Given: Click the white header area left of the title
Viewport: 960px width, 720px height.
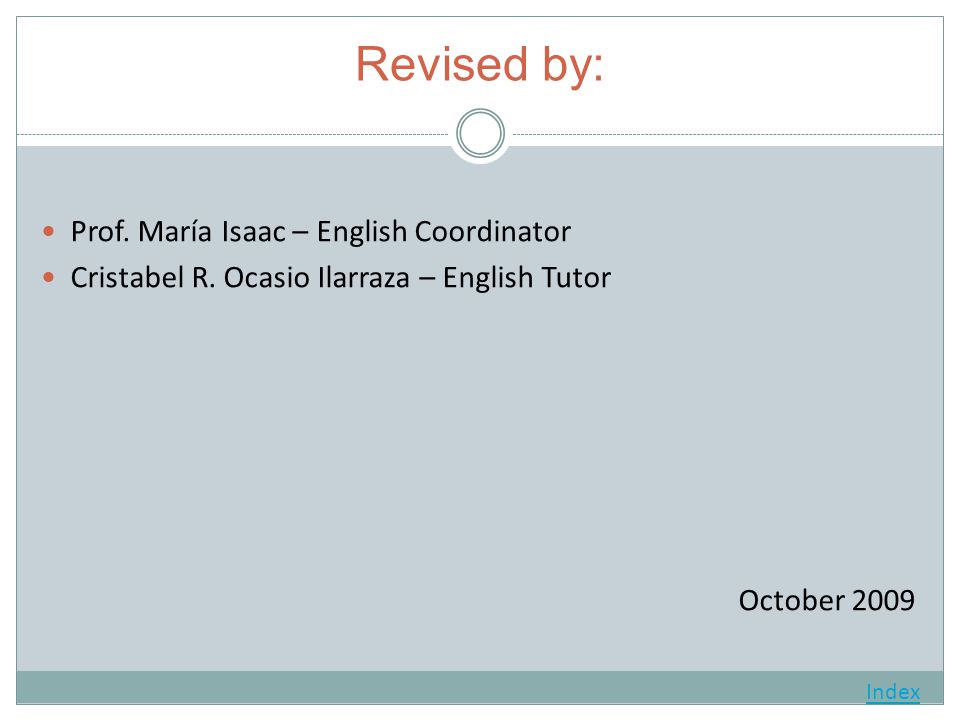Looking at the screenshot, I should coord(184,67).
